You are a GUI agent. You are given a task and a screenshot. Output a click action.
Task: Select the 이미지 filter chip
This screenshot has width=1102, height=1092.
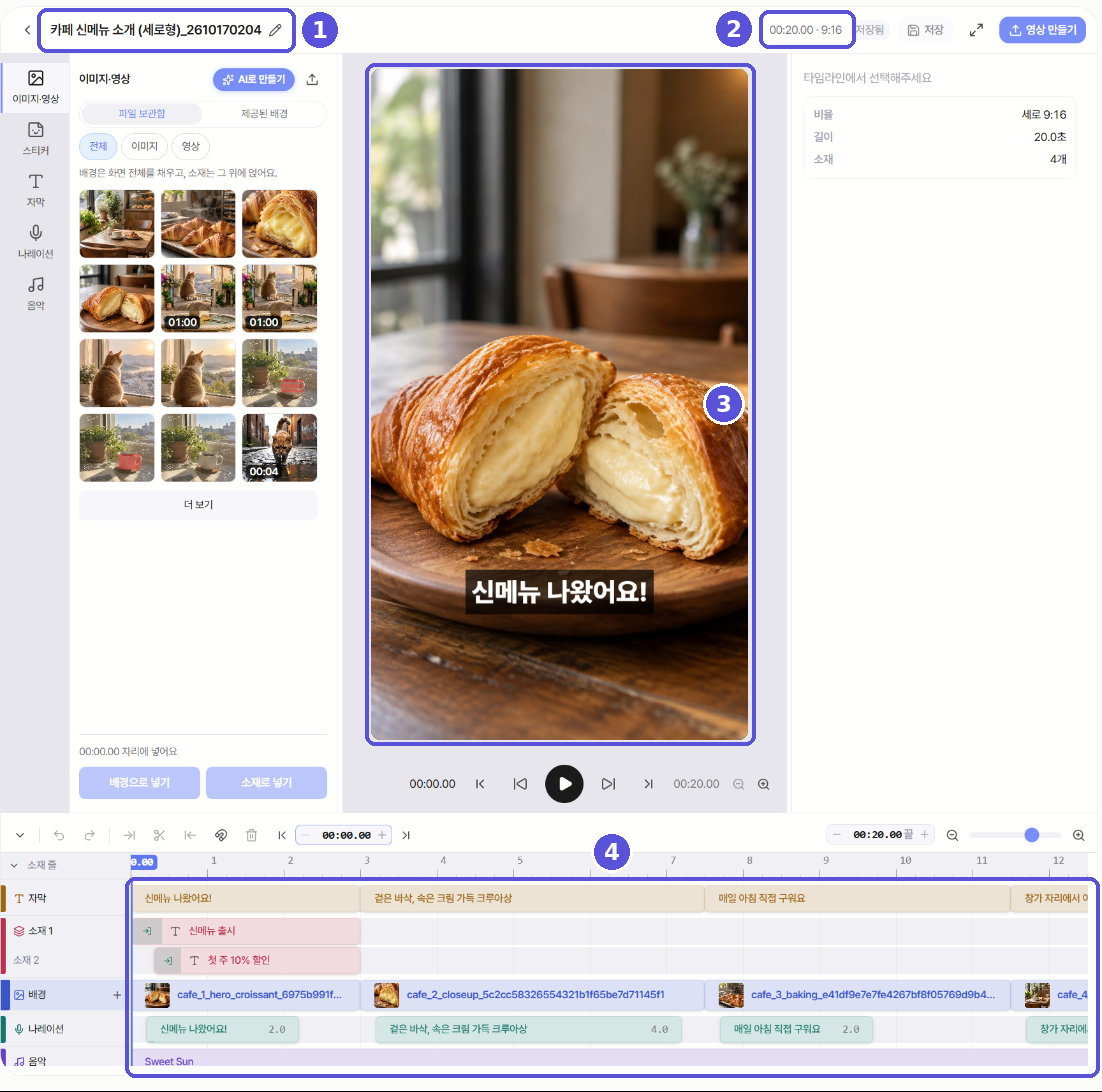coord(144,146)
